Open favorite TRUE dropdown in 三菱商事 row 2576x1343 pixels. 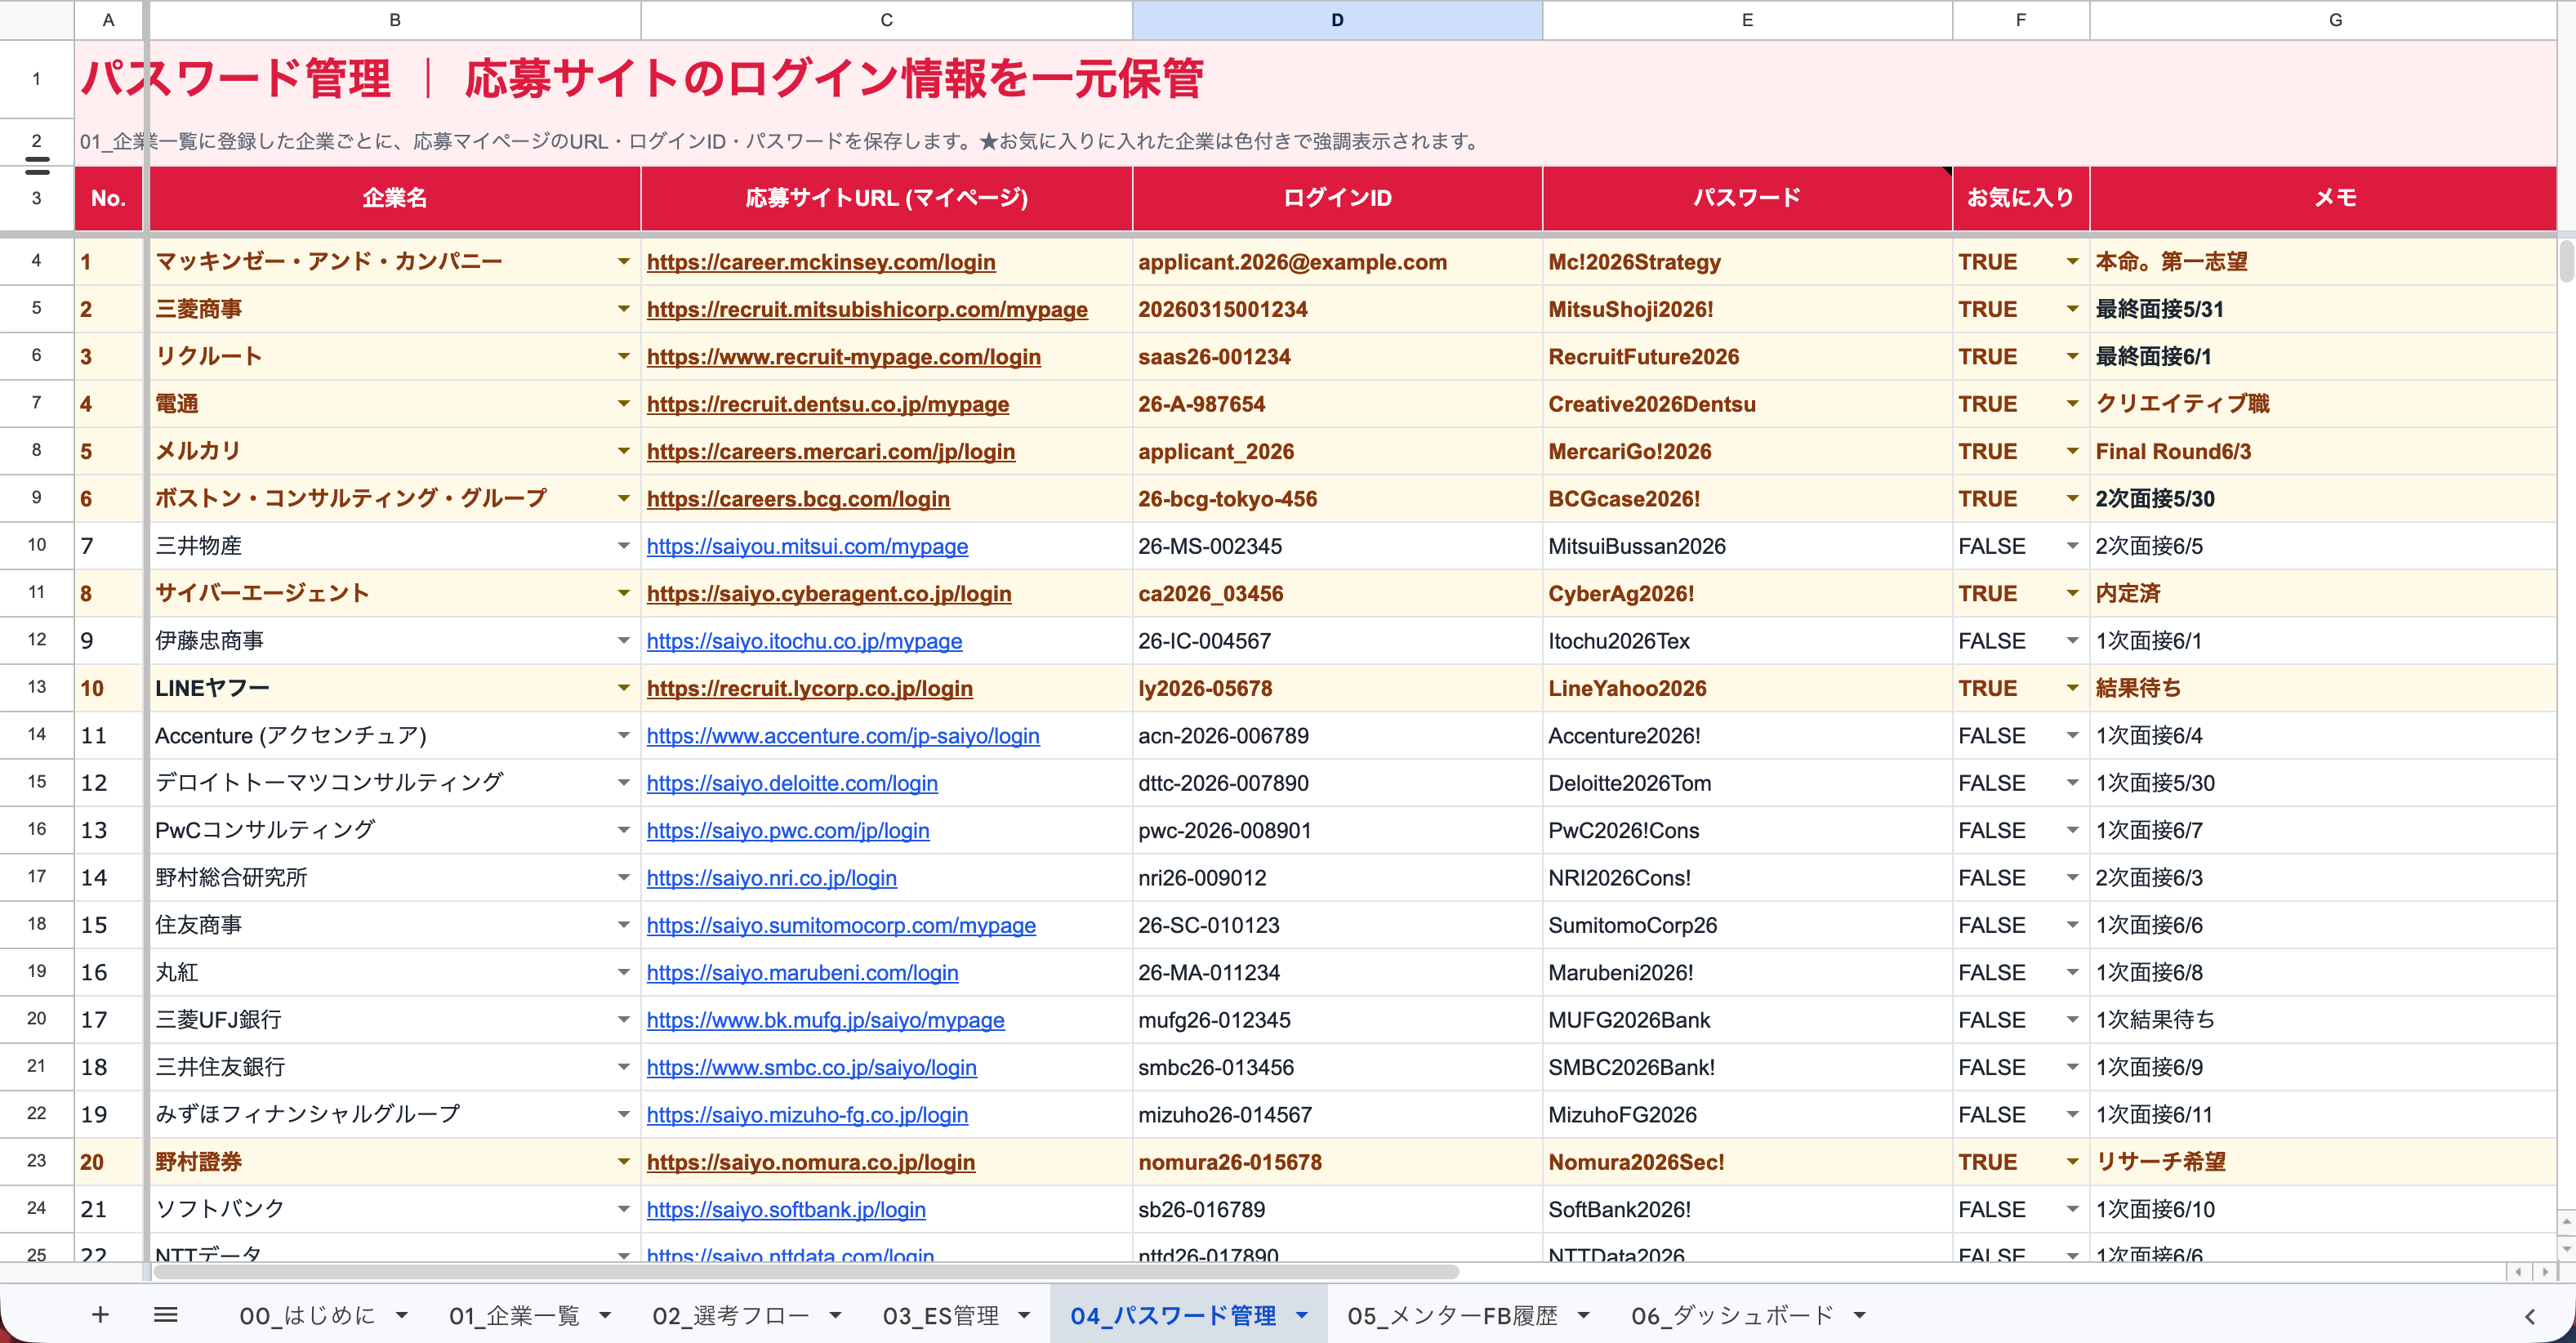point(2072,310)
